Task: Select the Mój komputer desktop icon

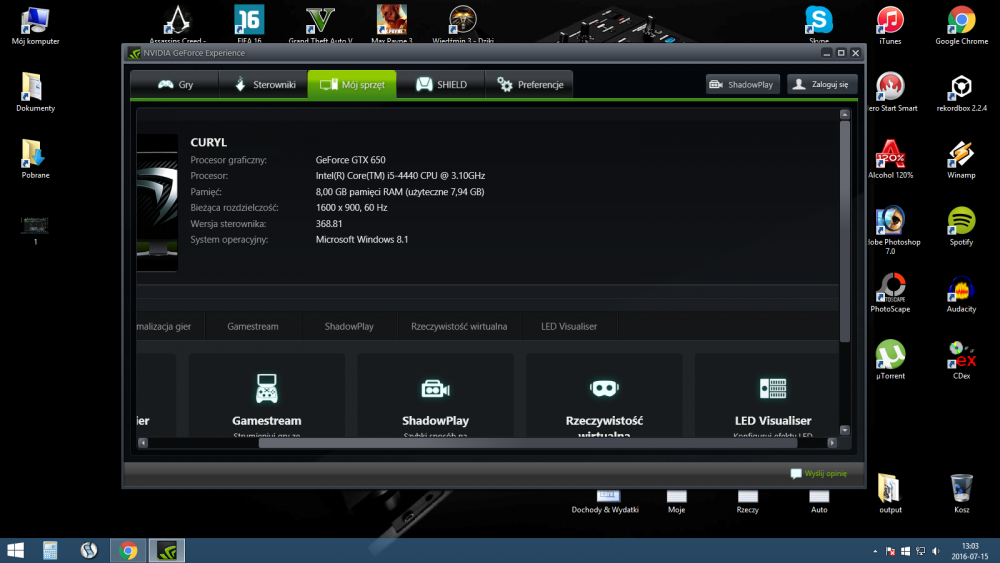Action: (x=35, y=26)
